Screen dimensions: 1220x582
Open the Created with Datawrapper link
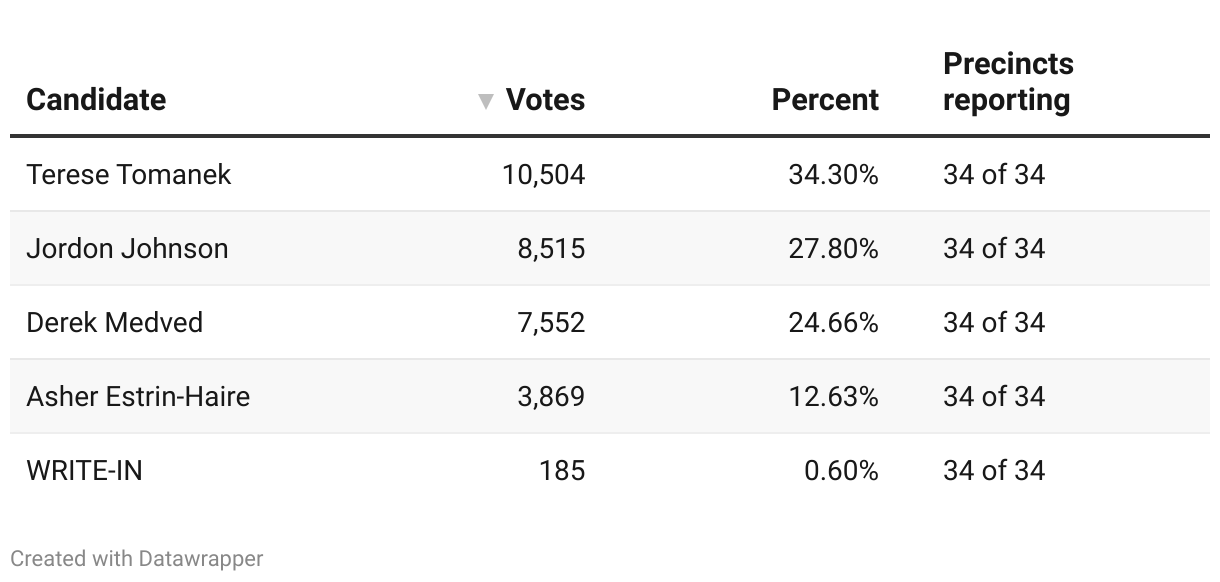click(137, 558)
